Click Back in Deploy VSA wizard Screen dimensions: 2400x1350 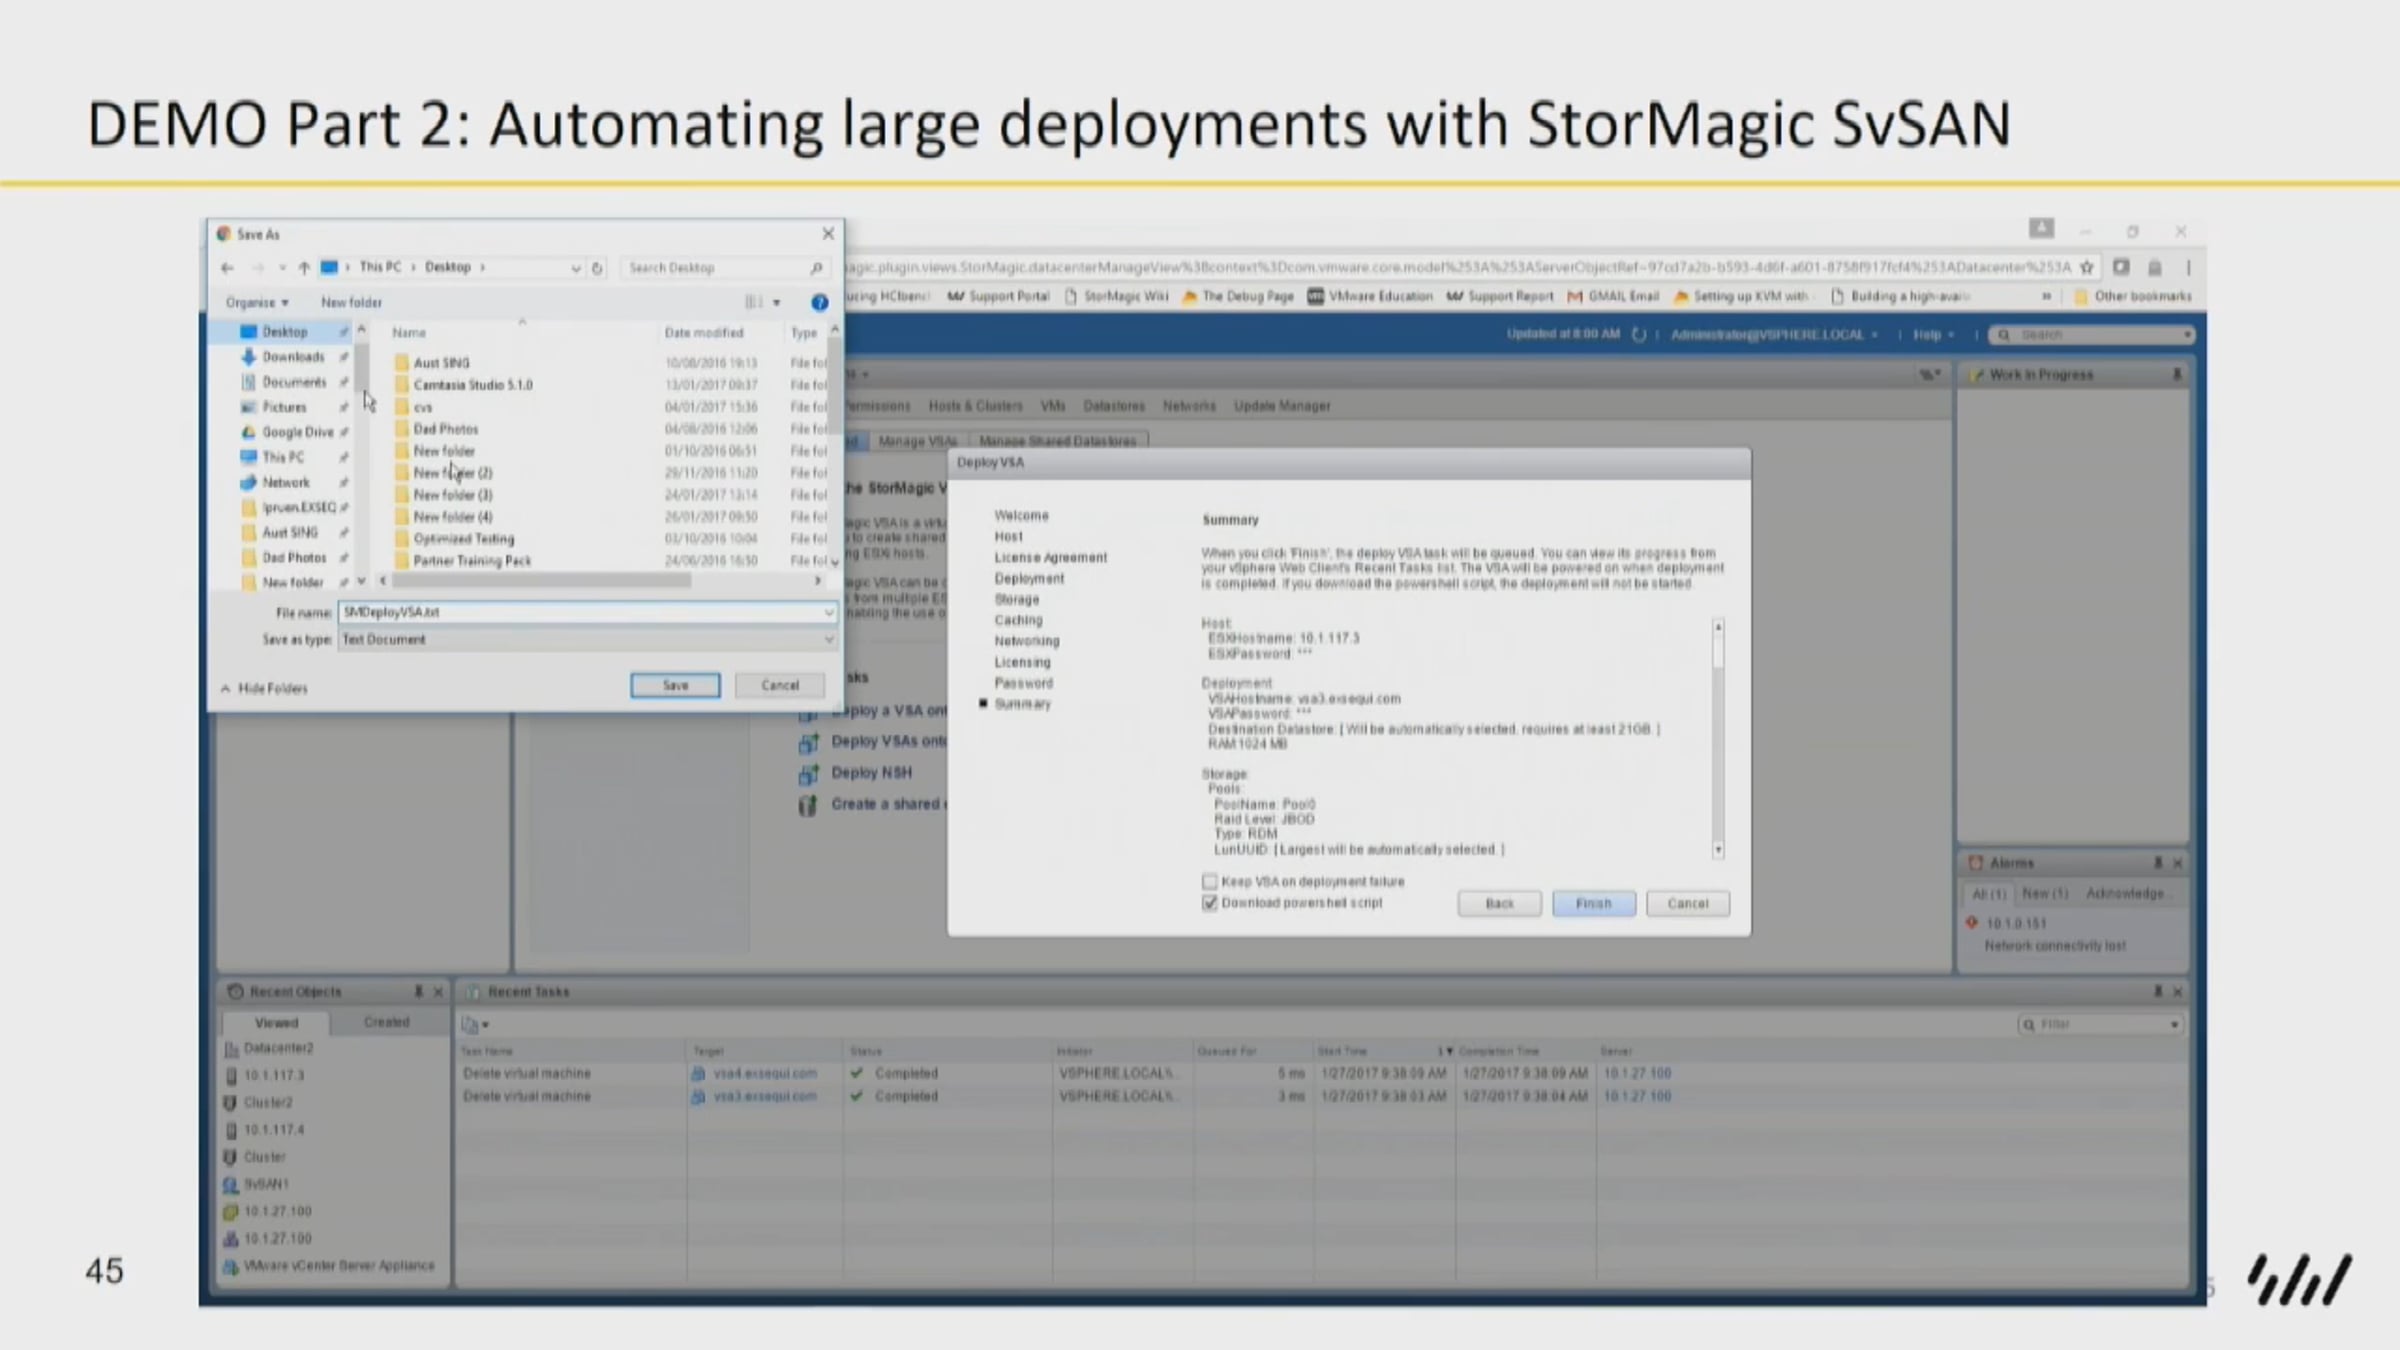point(1499,904)
